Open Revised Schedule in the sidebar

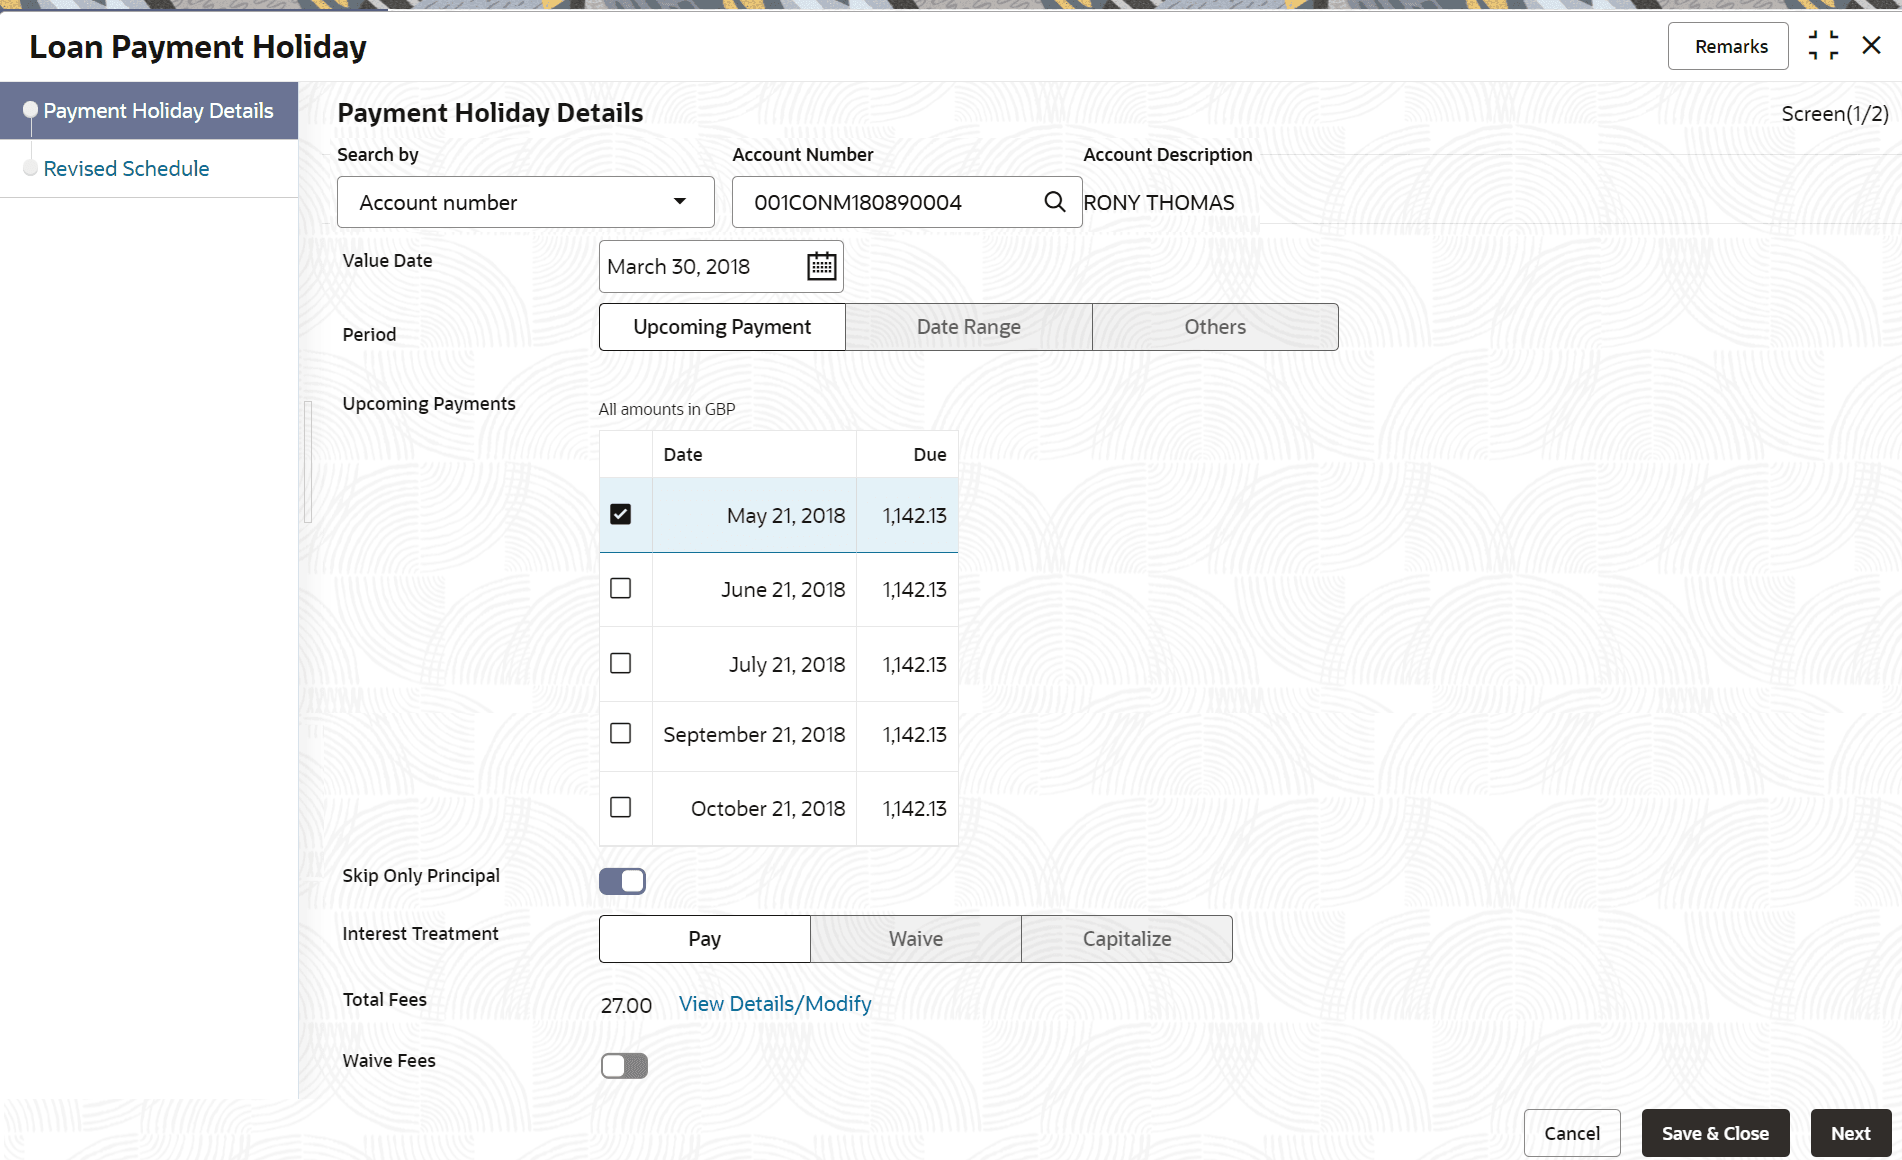(126, 169)
